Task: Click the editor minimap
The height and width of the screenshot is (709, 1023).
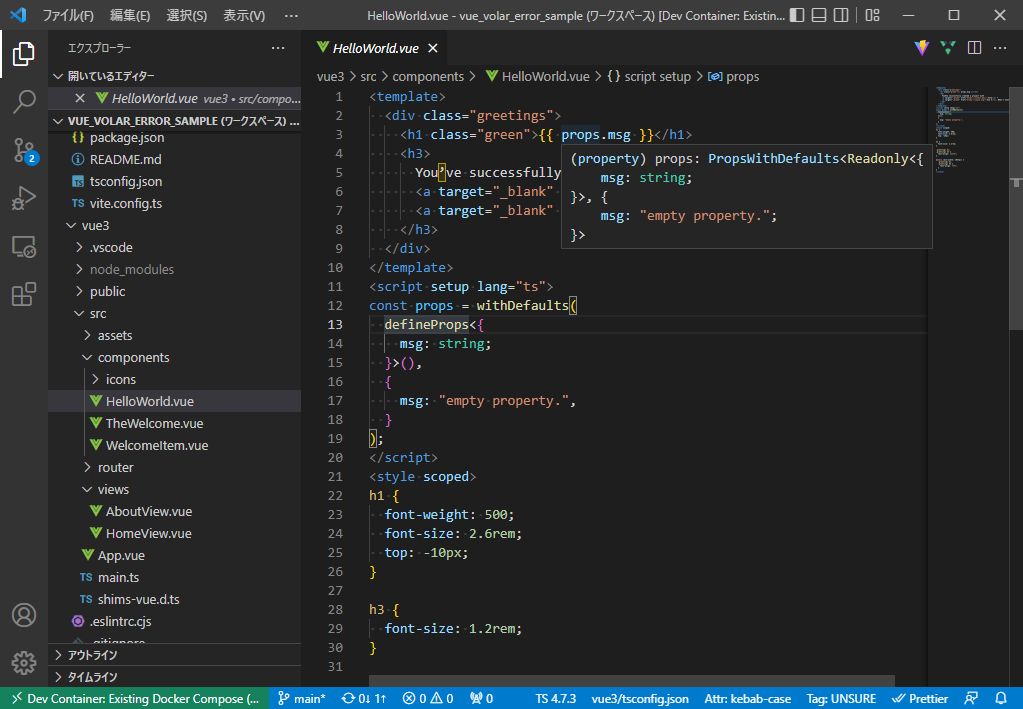Action: coord(972,130)
